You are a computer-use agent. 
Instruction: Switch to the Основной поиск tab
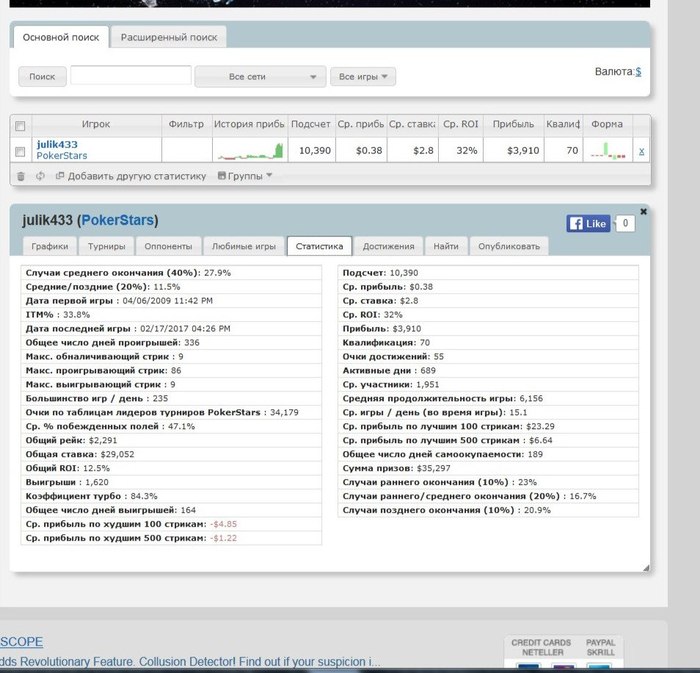coord(61,37)
